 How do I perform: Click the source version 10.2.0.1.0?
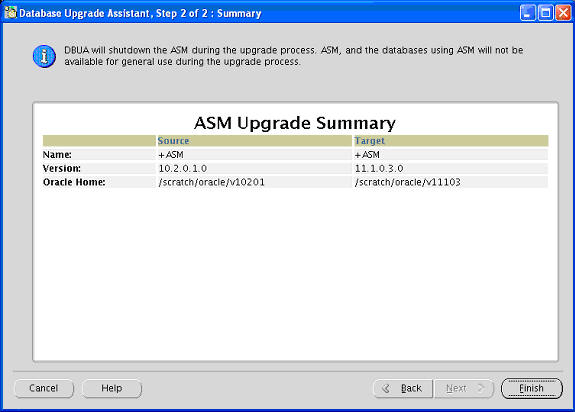point(183,168)
